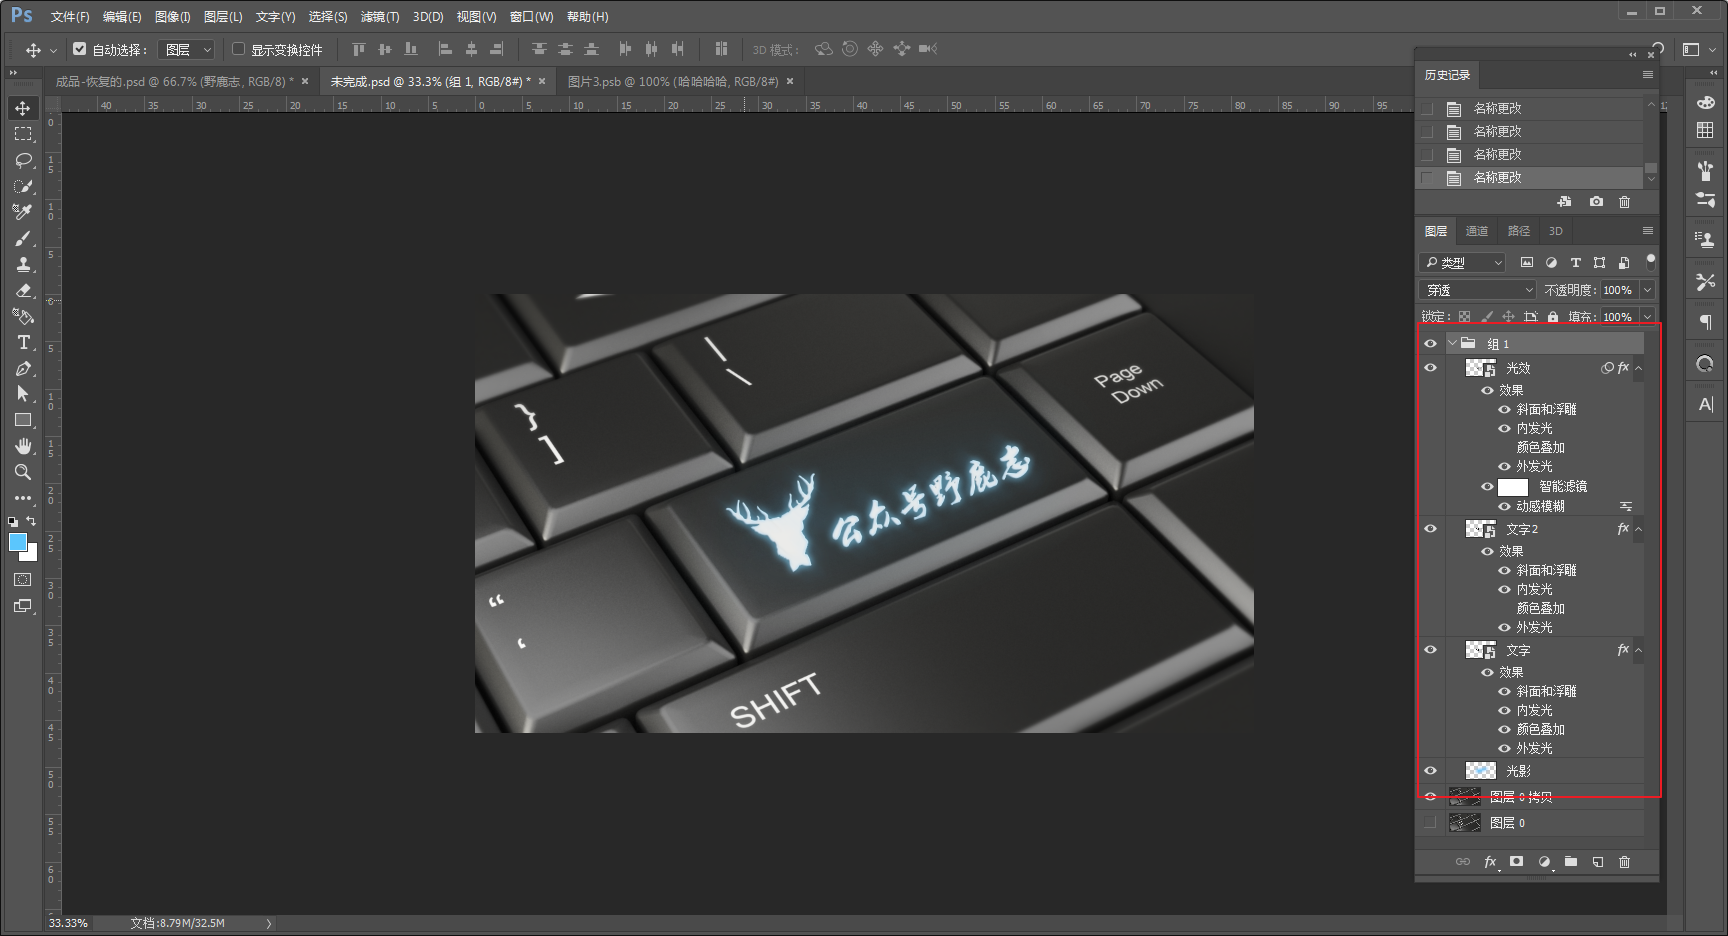The height and width of the screenshot is (936, 1728).
Task: Filter layers by pixel layers icon
Action: point(1527,263)
